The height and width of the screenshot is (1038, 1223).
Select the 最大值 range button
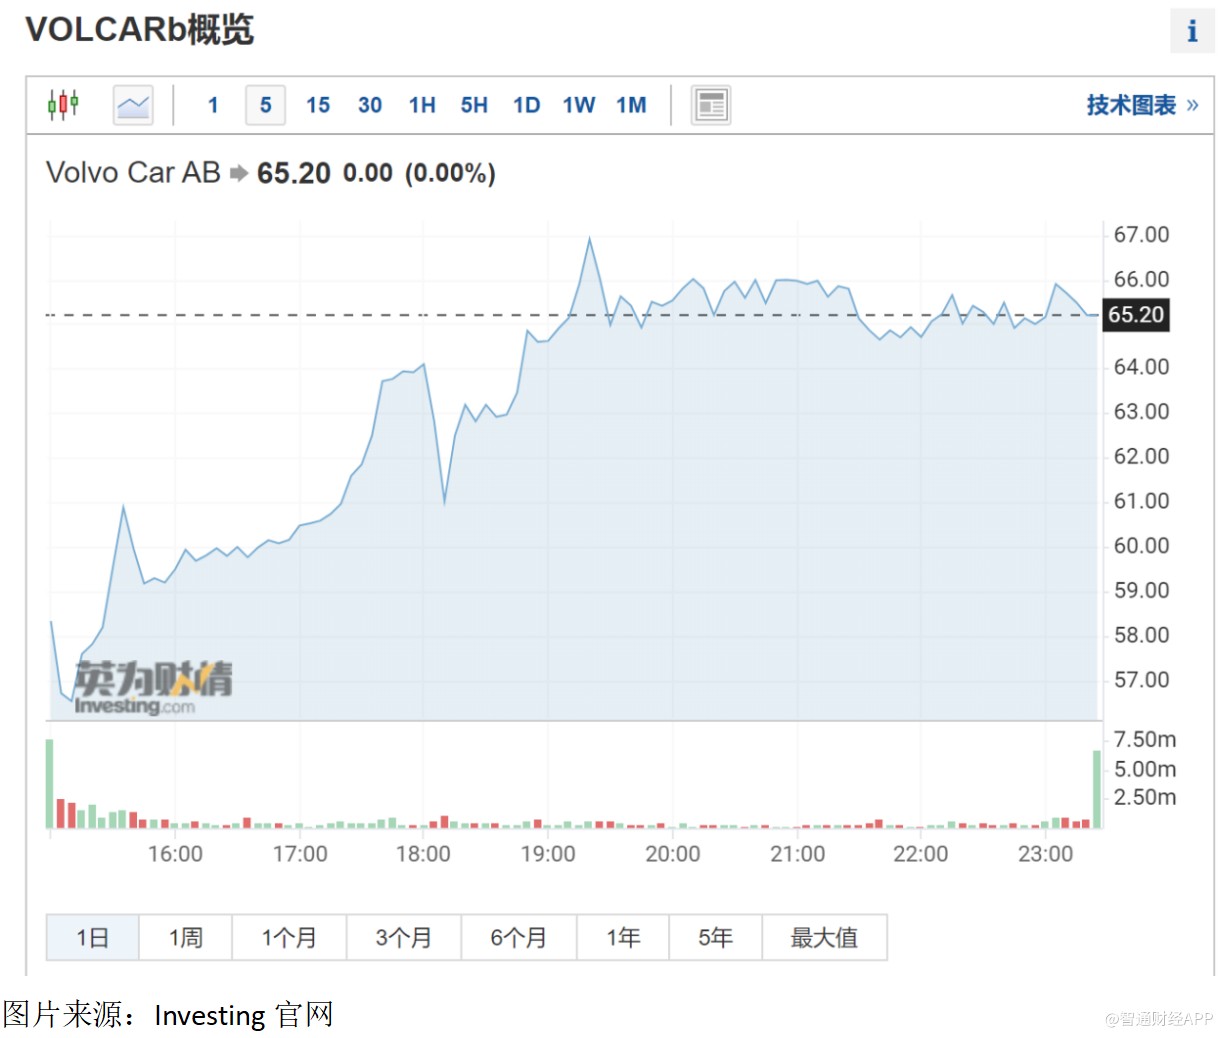point(824,937)
